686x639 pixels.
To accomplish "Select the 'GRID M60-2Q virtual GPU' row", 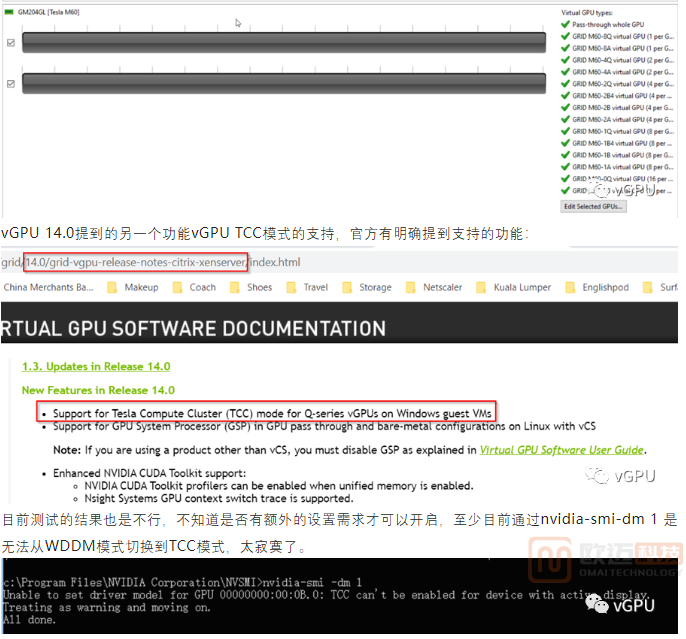I will coord(618,84).
